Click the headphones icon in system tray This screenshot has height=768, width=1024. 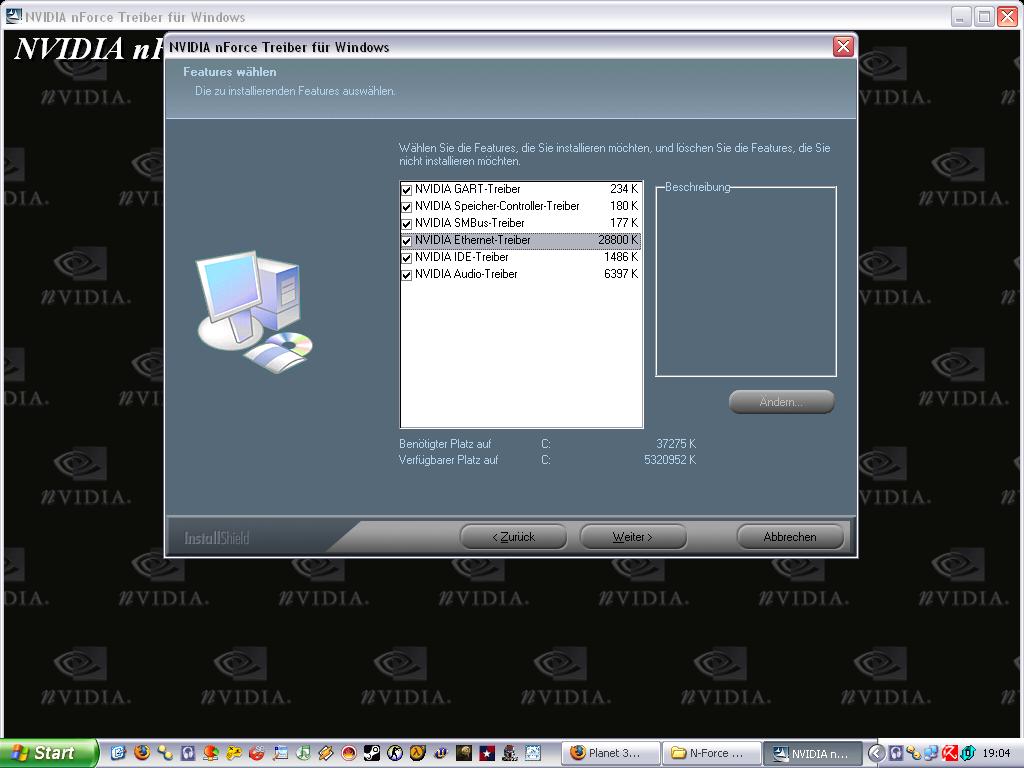coord(896,753)
